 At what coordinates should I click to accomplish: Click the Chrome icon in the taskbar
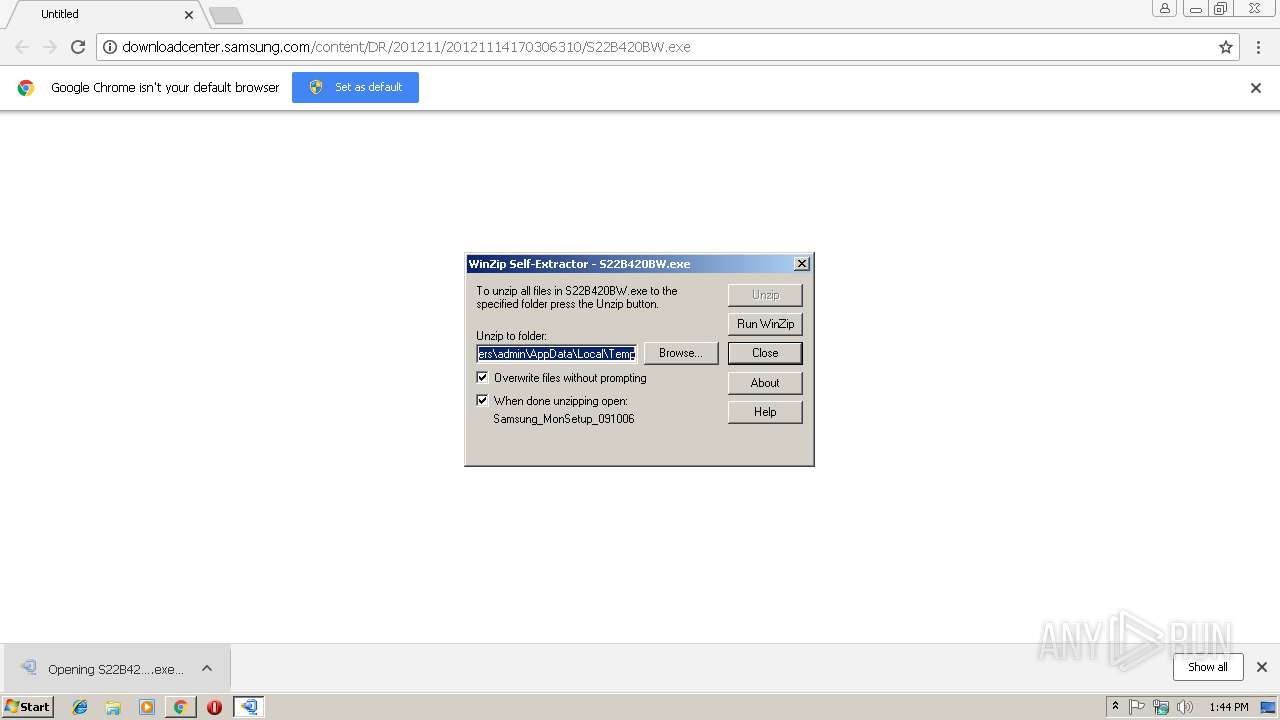coord(180,707)
